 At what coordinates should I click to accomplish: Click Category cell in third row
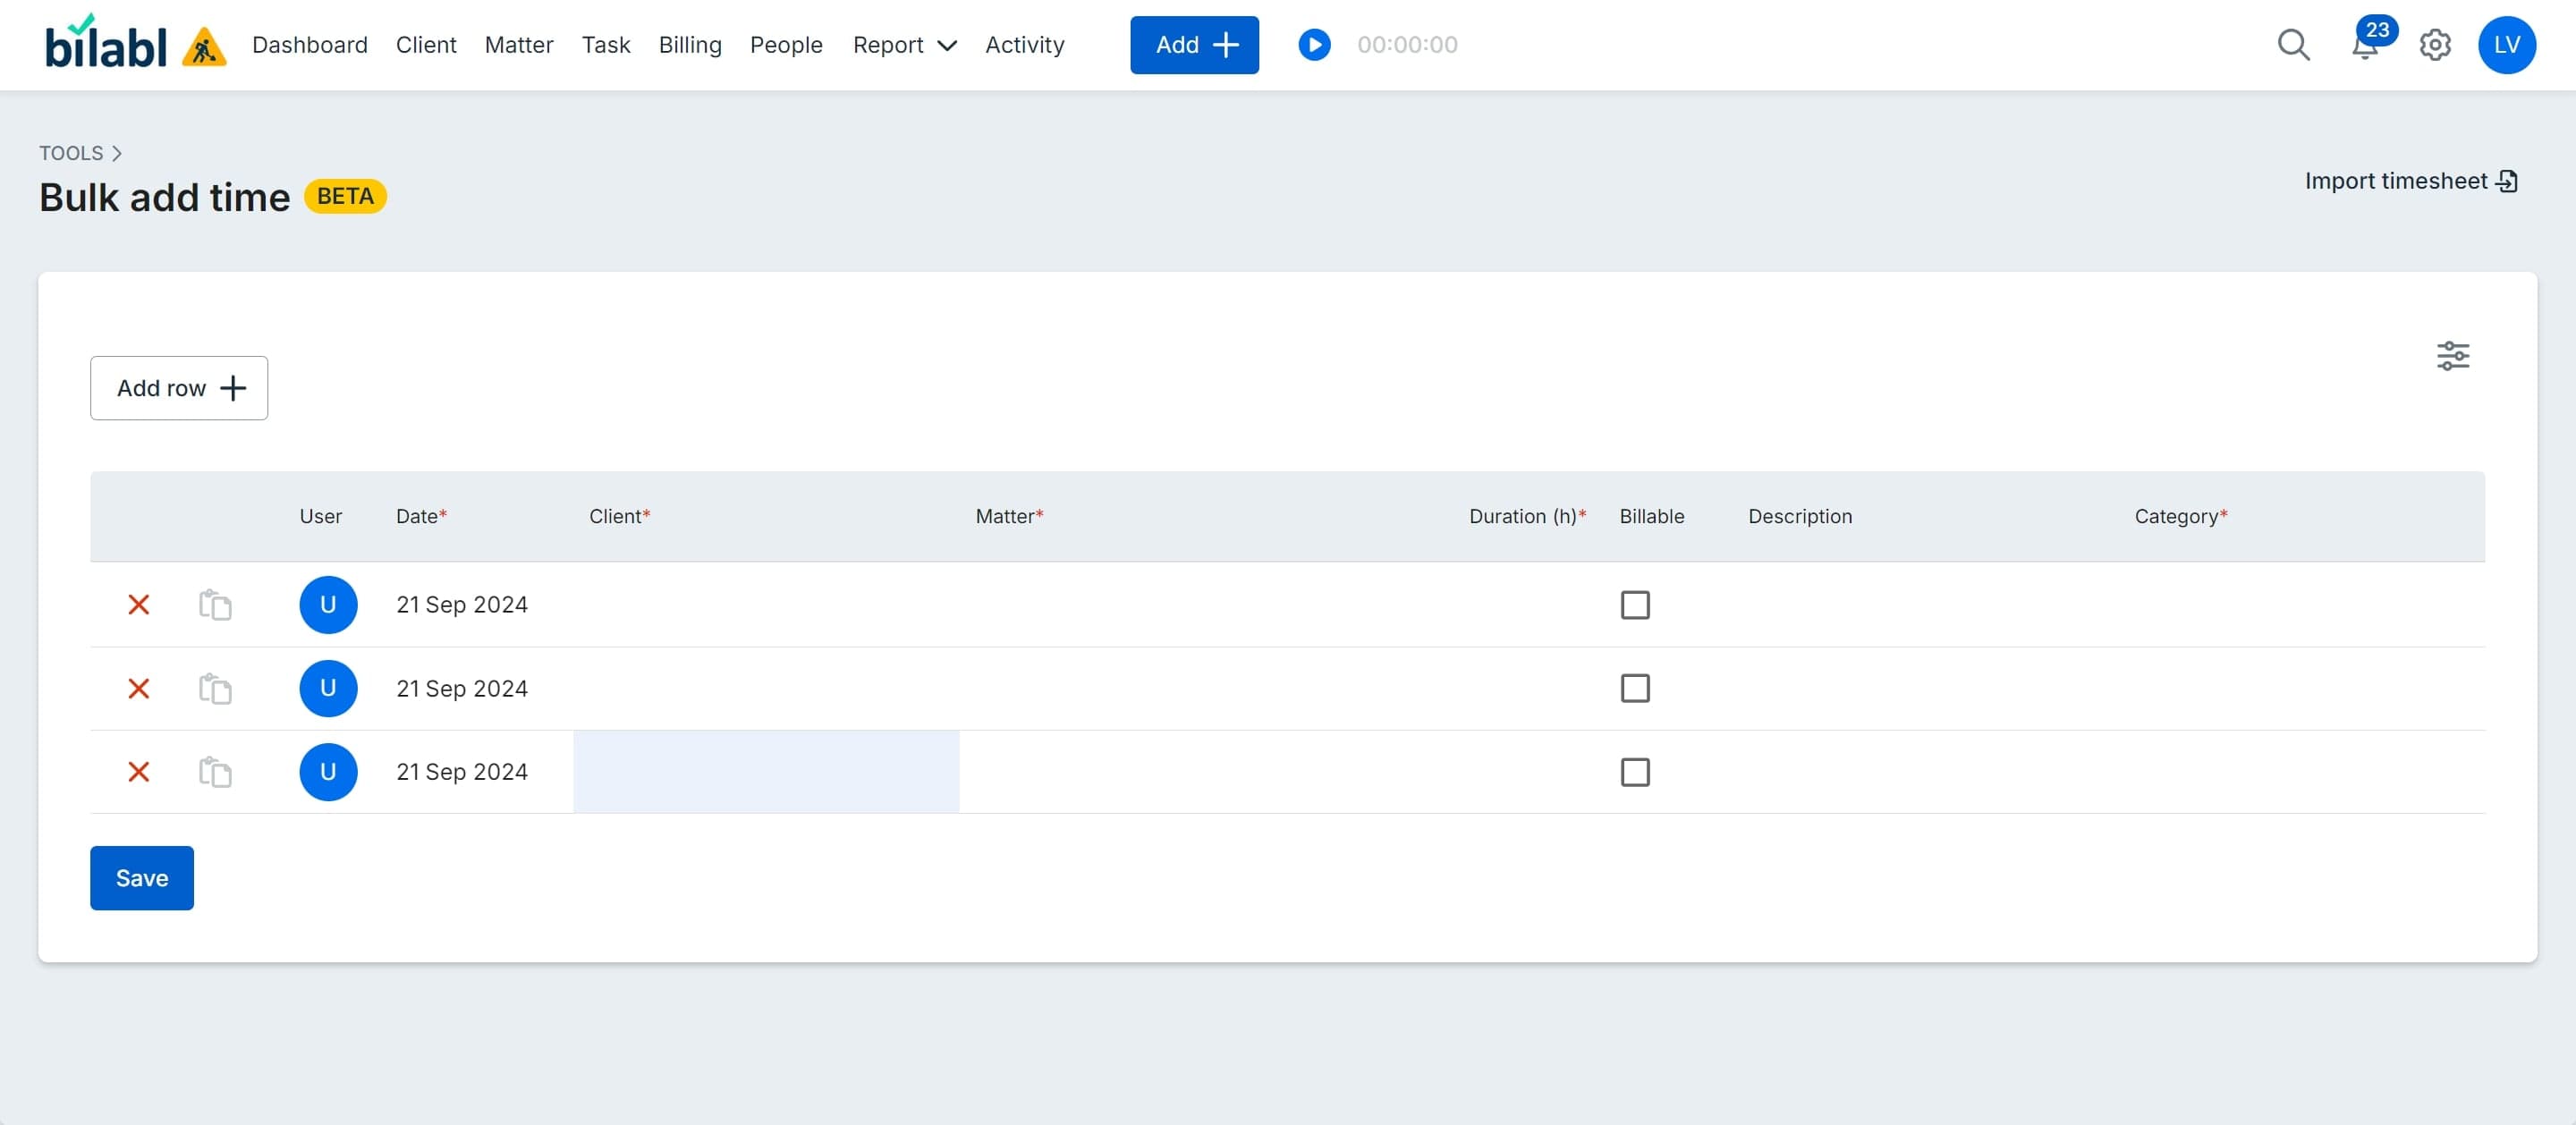click(x=2302, y=772)
